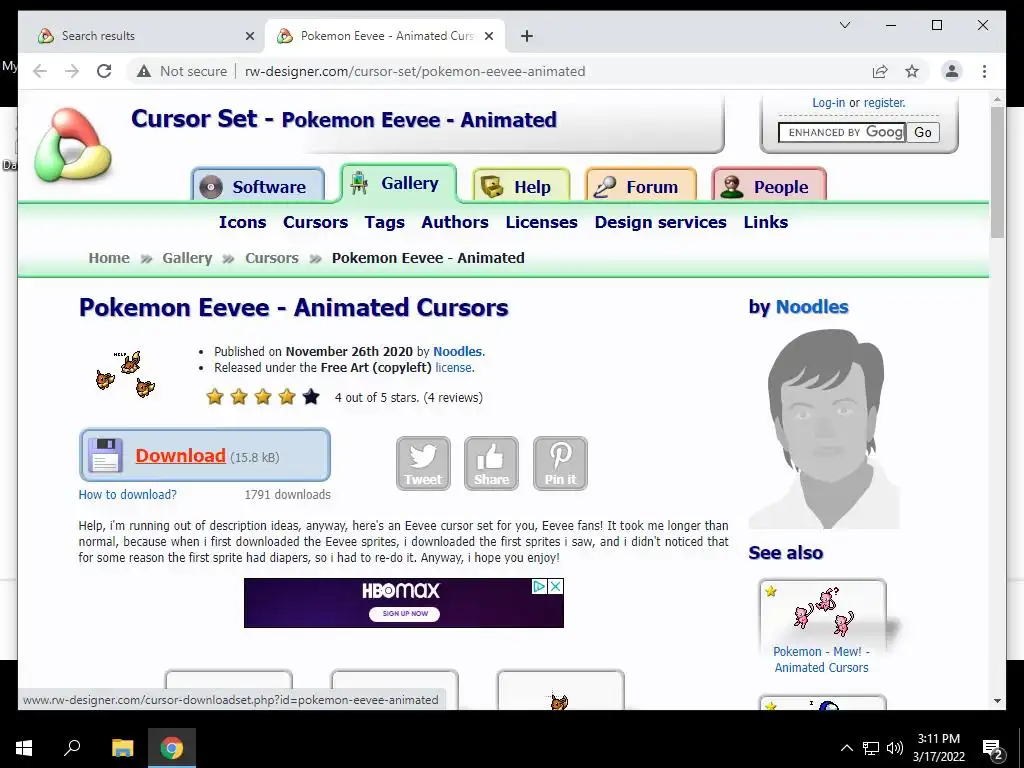The height and width of the screenshot is (768, 1024).
Task: Click the share page icon in address bar
Action: click(880, 71)
